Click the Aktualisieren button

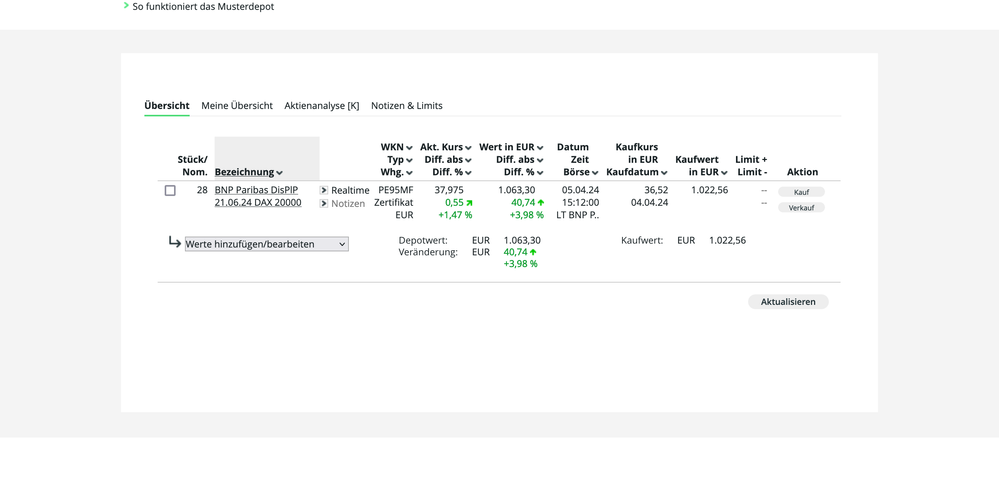[788, 302]
